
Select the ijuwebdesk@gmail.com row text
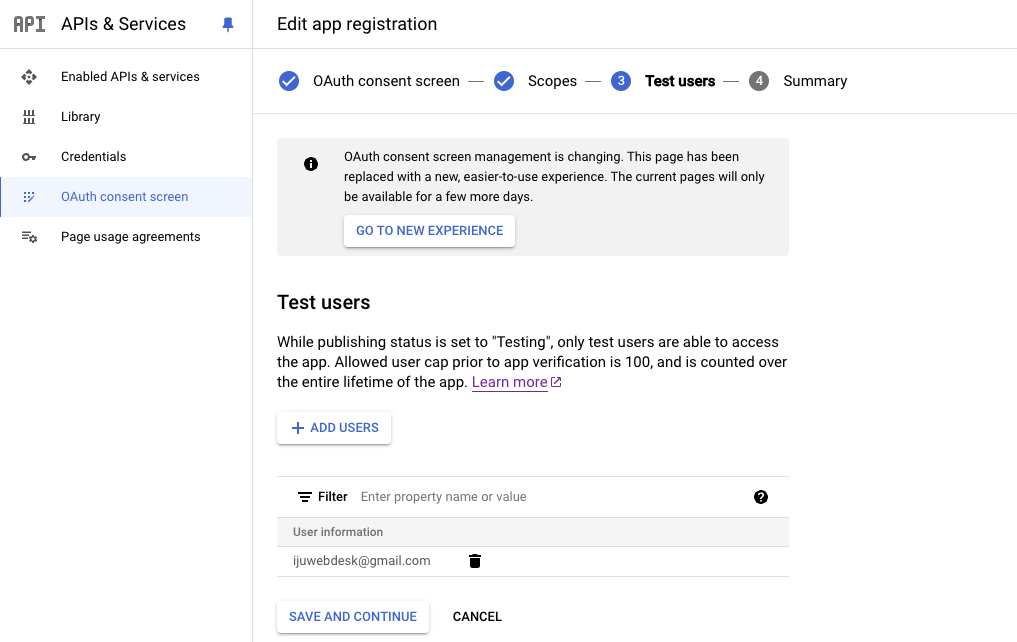pyautogui.click(x=361, y=561)
